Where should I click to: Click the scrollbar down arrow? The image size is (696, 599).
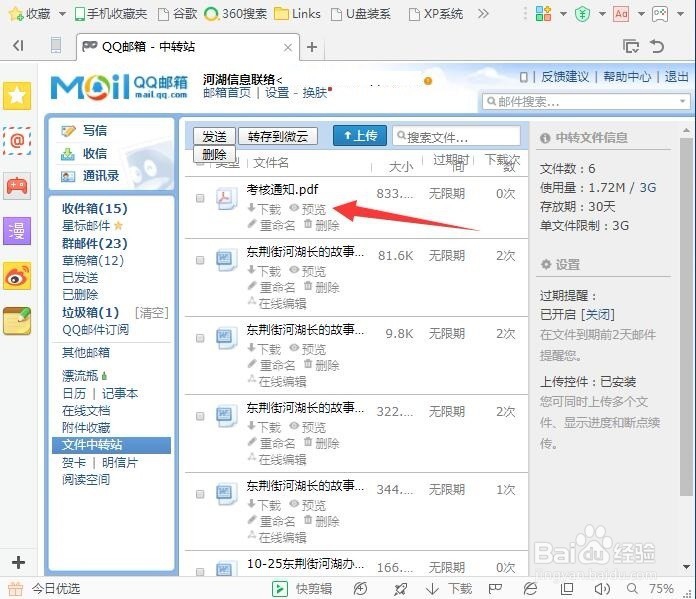point(687,567)
